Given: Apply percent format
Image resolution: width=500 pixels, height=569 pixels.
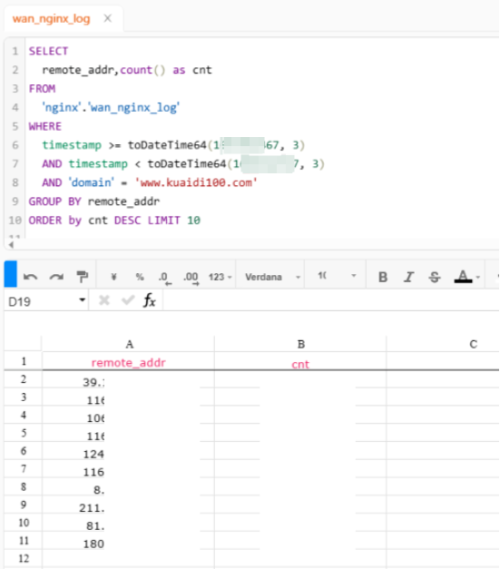Looking at the screenshot, I should point(140,277).
